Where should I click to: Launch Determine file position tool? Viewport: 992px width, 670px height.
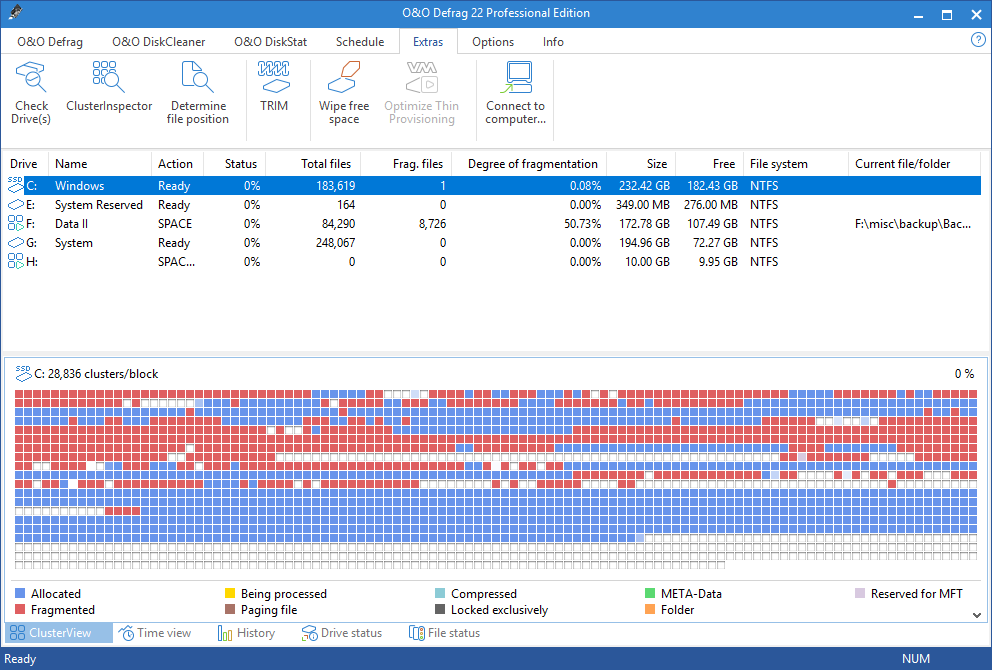(x=198, y=93)
